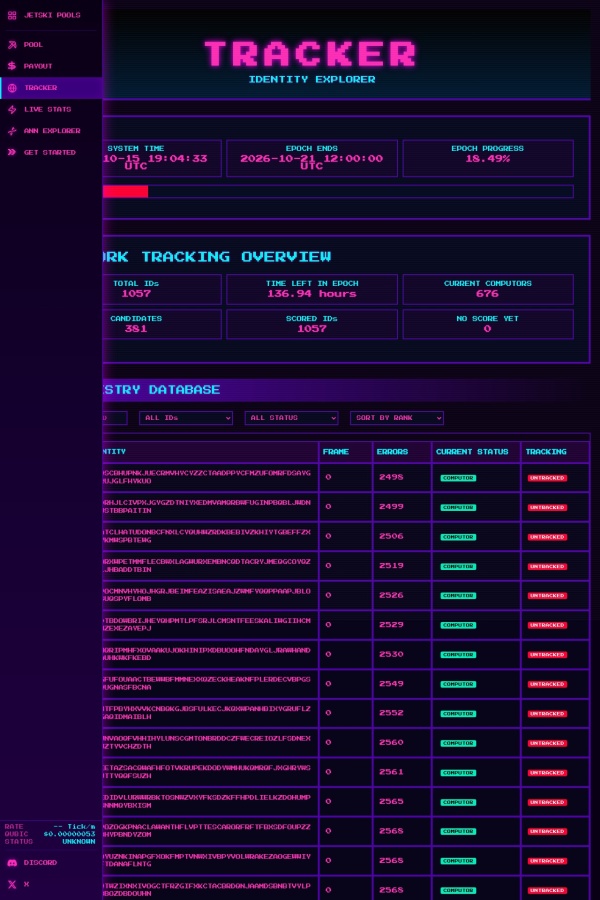Image resolution: width=600 pixels, height=900 pixels.
Task: Open Discord via its sidebar icon
Action: pyautogui.click(x=12, y=863)
